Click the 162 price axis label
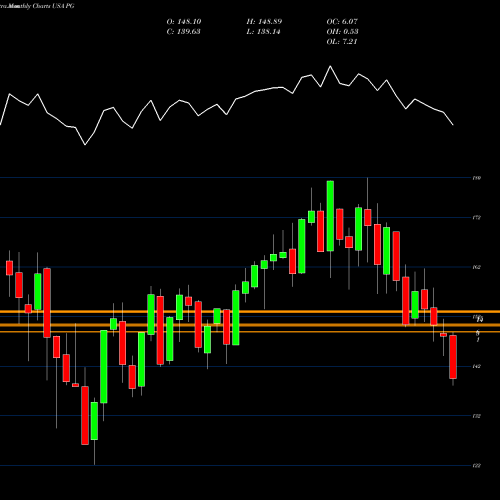The width and height of the screenshot is (500, 500). 477,267
